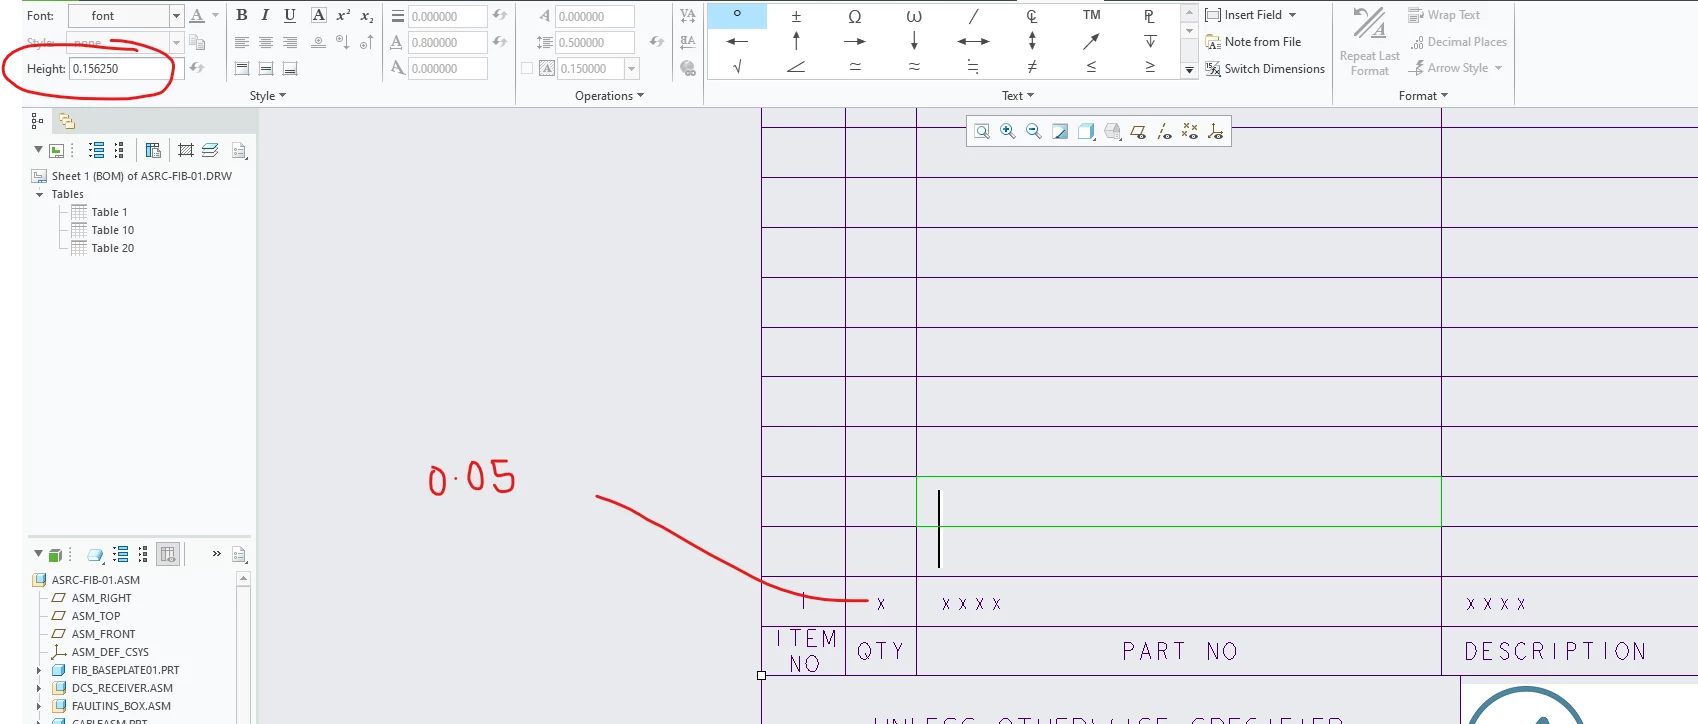The height and width of the screenshot is (724, 1698).
Task: Insert the TM trademark symbol
Action: pyautogui.click(x=1091, y=15)
